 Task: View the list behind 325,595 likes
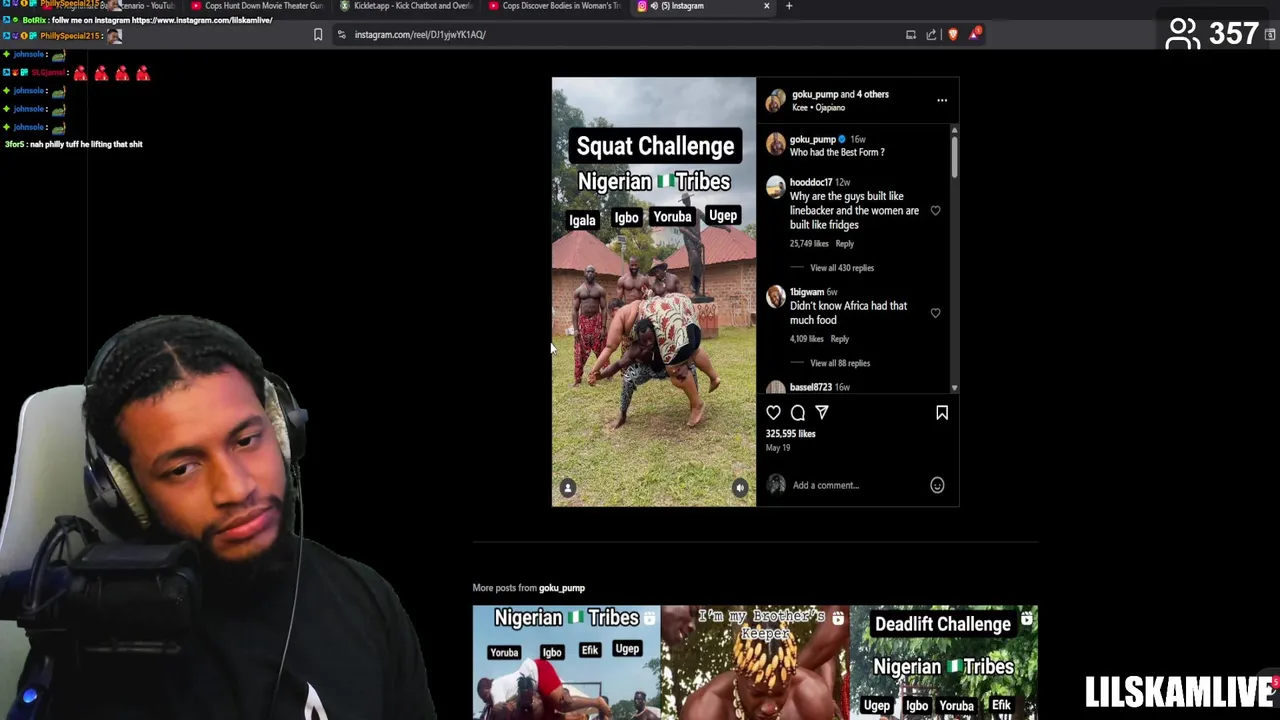pyautogui.click(x=791, y=434)
